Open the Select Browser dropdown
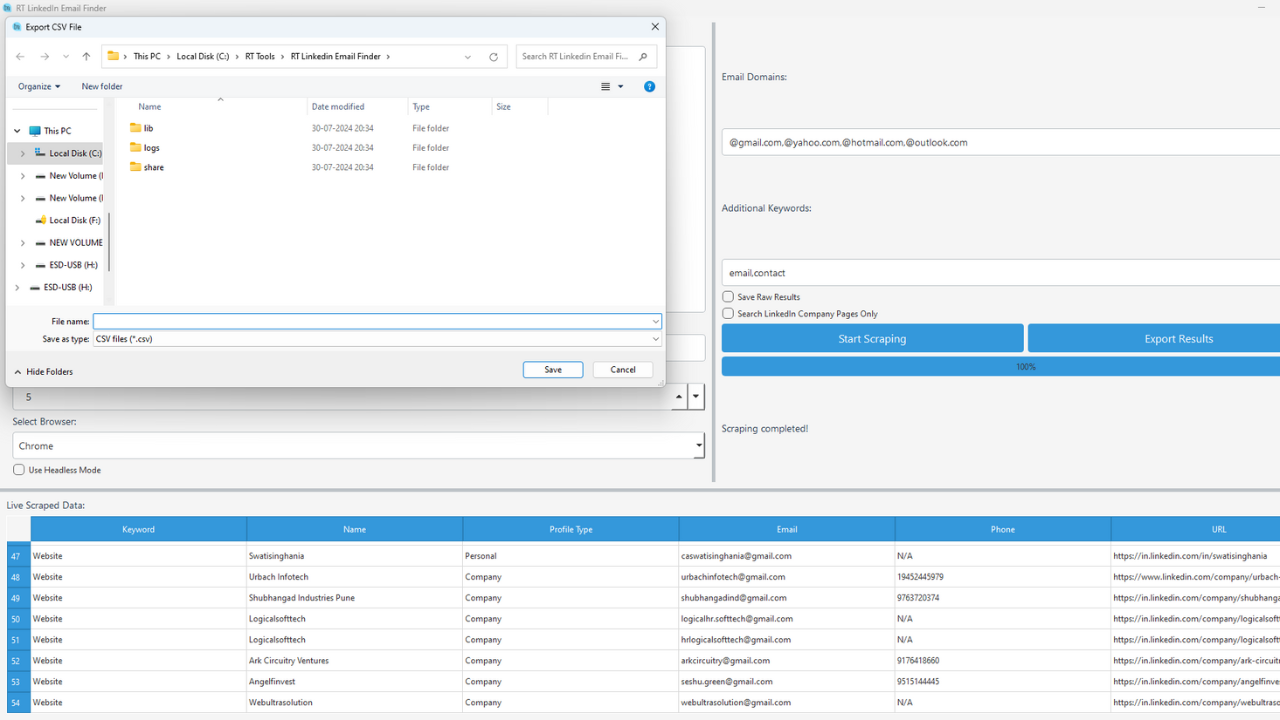1280x720 pixels. [x=697, y=445]
